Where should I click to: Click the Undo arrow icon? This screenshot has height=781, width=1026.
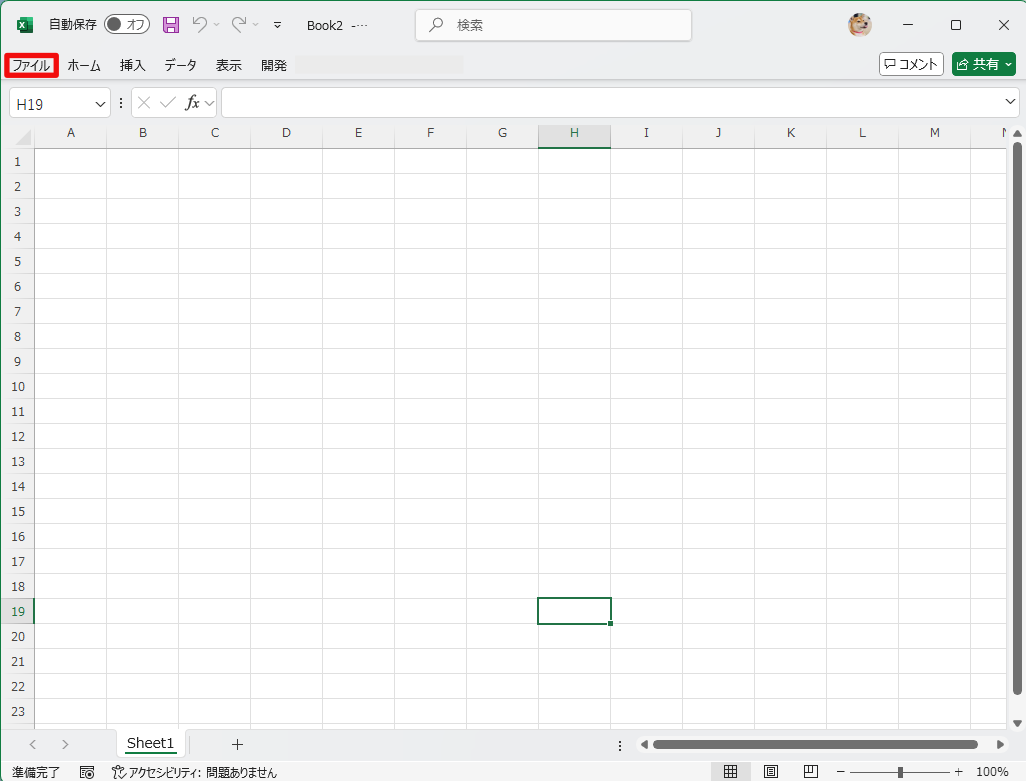pos(200,25)
